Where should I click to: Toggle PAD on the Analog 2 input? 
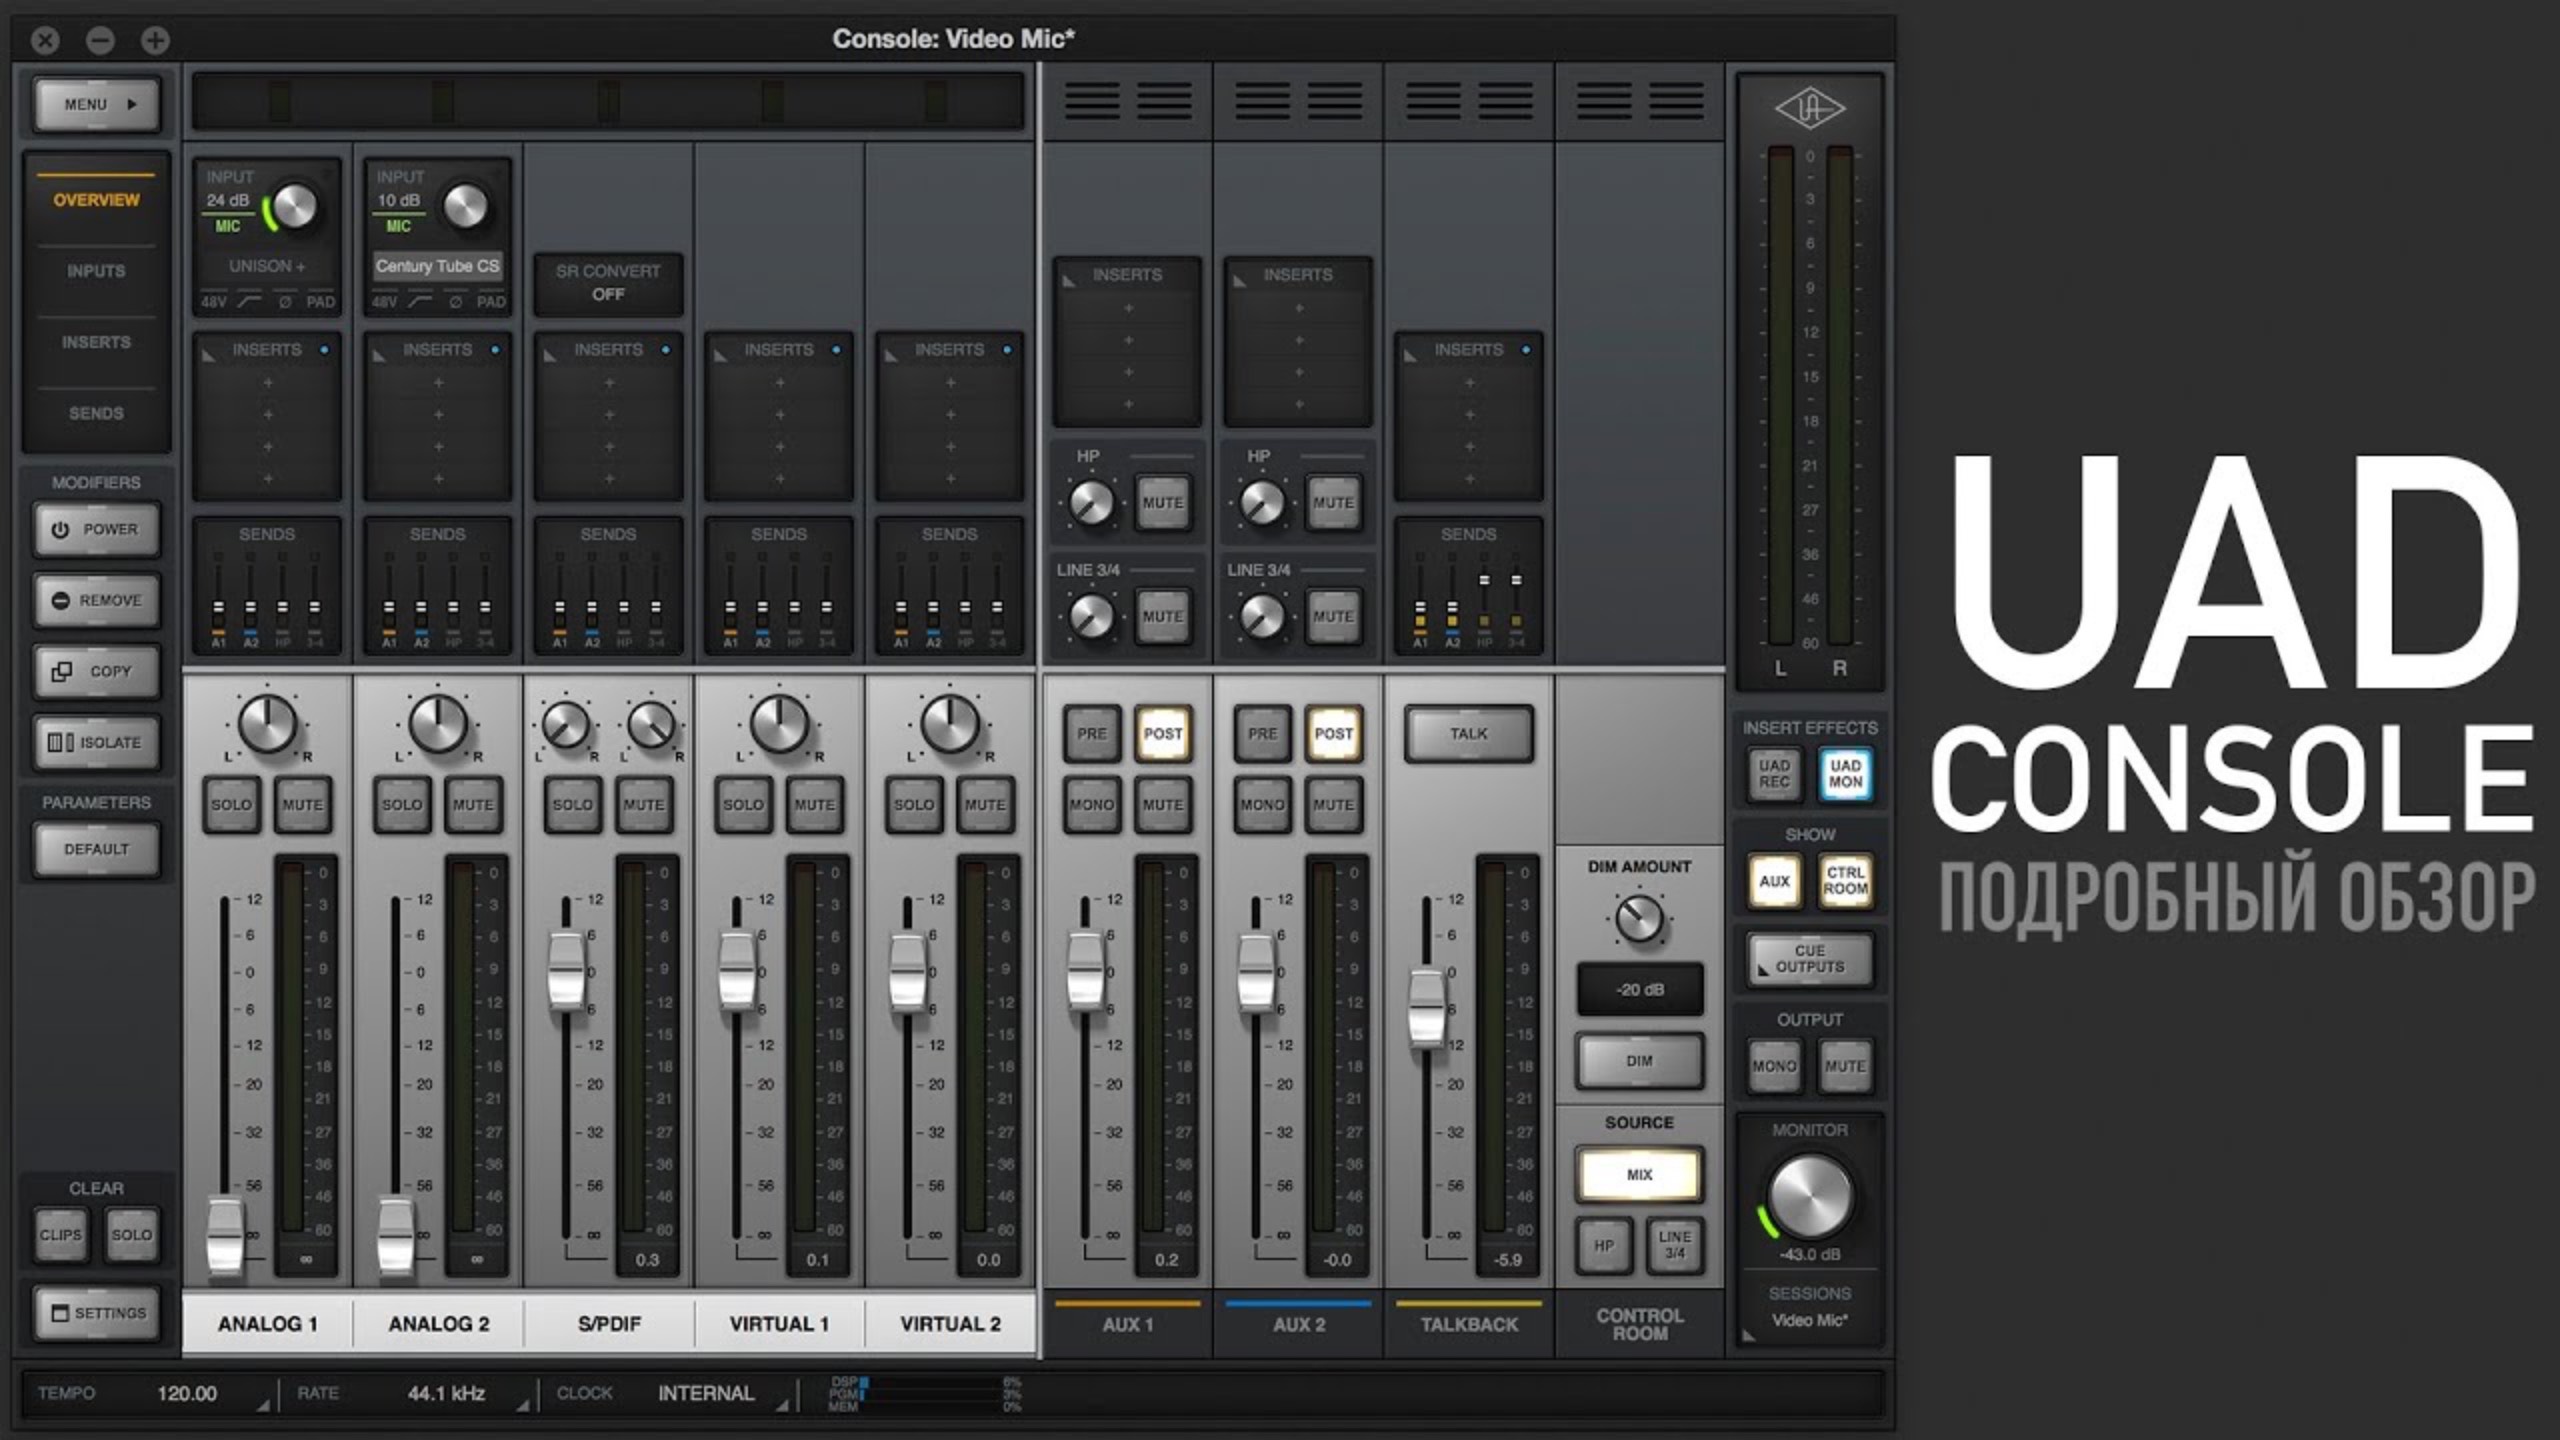pos(492,300)
